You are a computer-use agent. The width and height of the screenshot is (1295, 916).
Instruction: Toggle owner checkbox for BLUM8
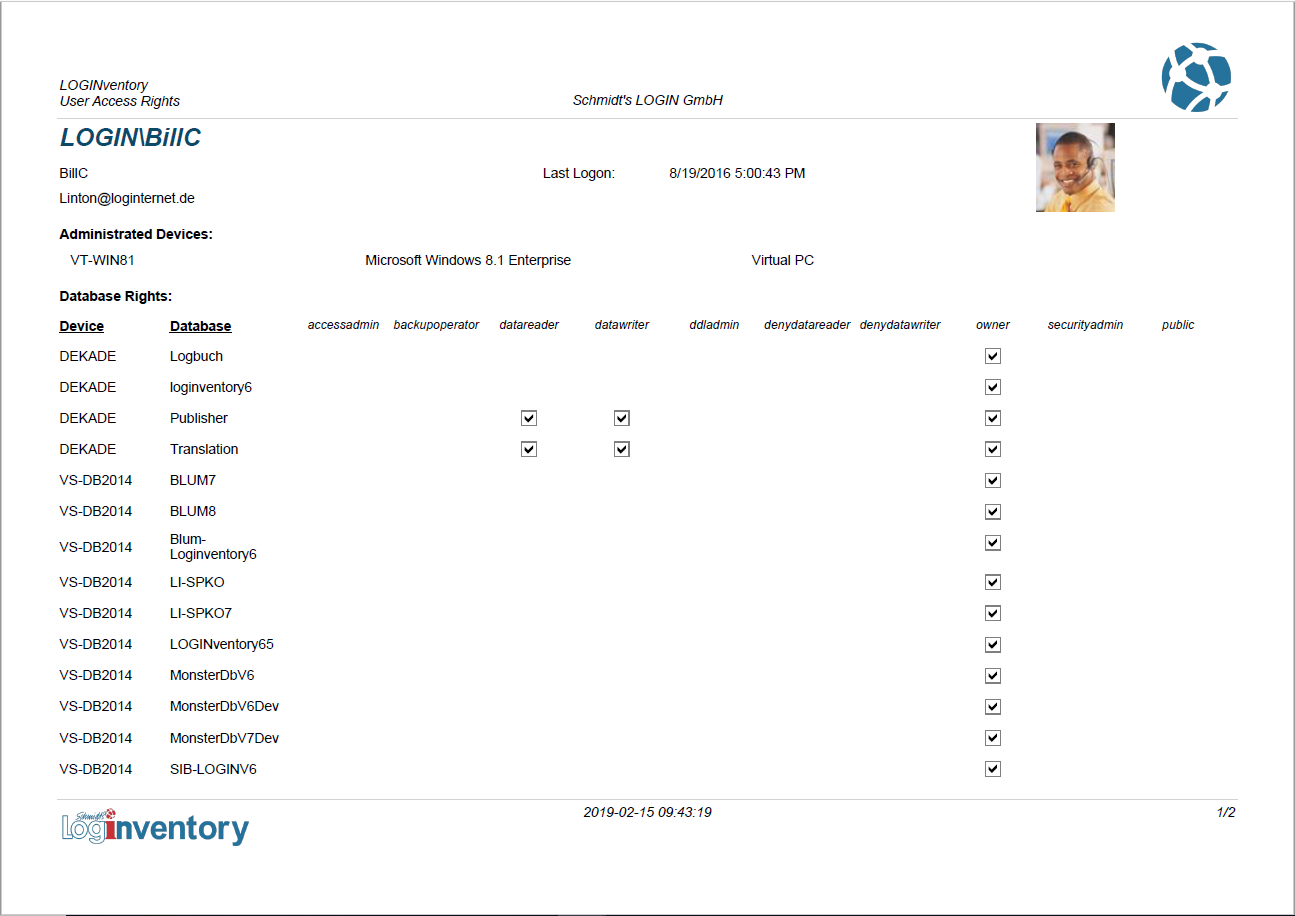point(993,511)
